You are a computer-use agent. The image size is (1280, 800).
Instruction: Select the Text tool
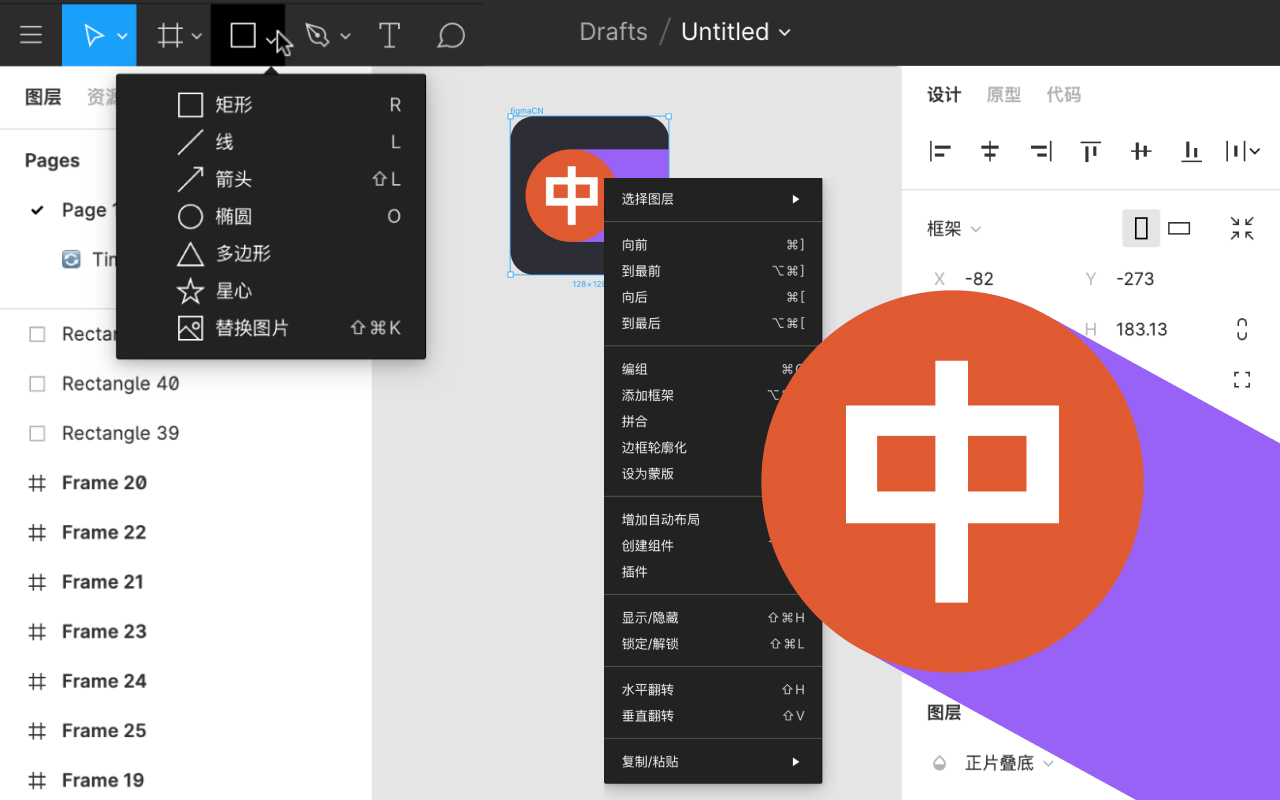pos(389,33)
